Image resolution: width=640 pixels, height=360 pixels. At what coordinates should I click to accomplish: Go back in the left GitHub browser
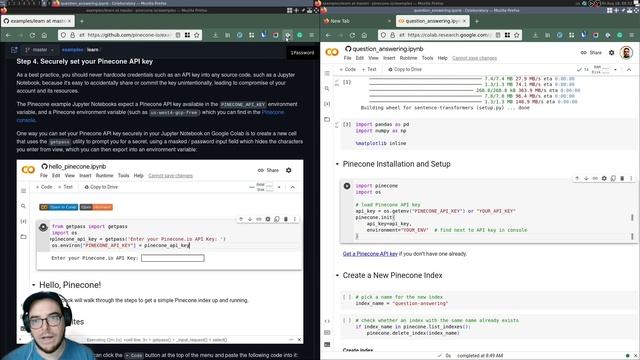click(9, 36)
